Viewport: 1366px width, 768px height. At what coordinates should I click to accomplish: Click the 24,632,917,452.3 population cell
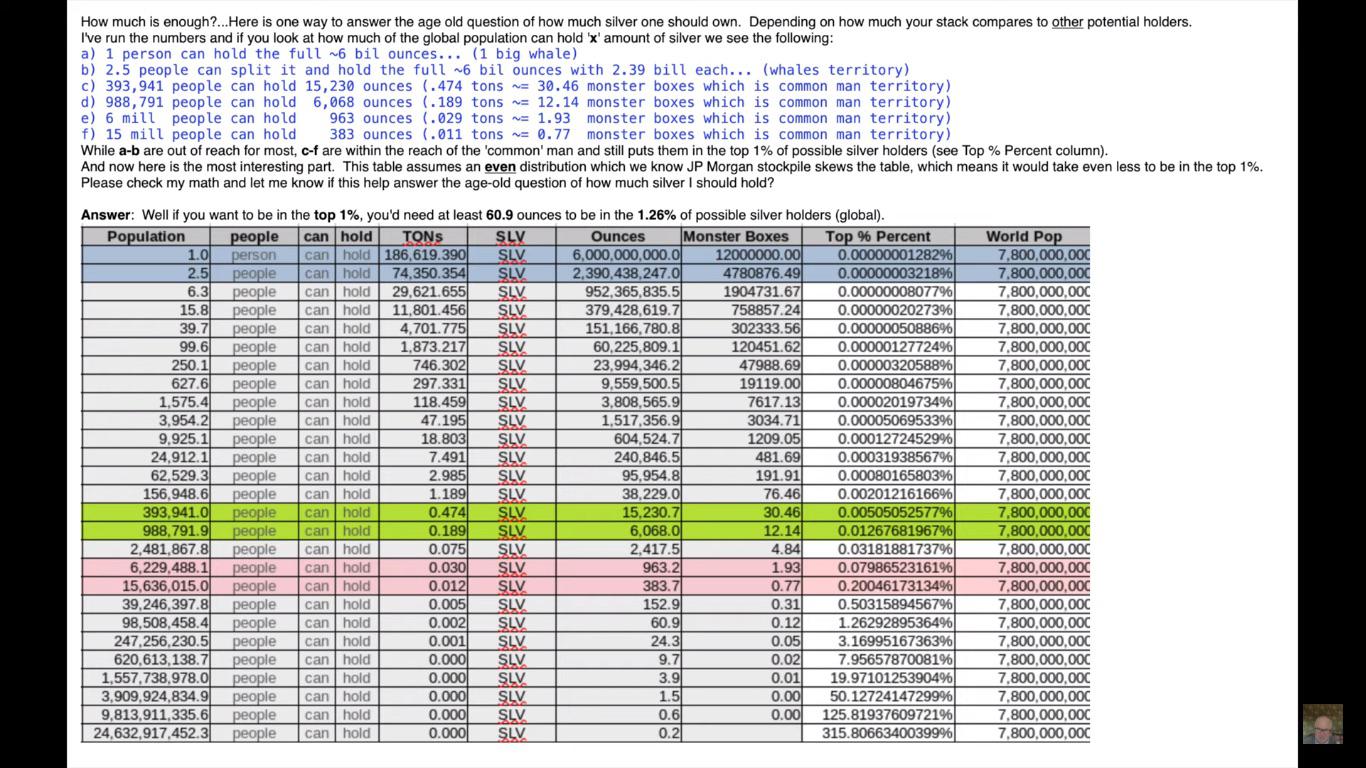pyautogui.click(x=146, y=733)
